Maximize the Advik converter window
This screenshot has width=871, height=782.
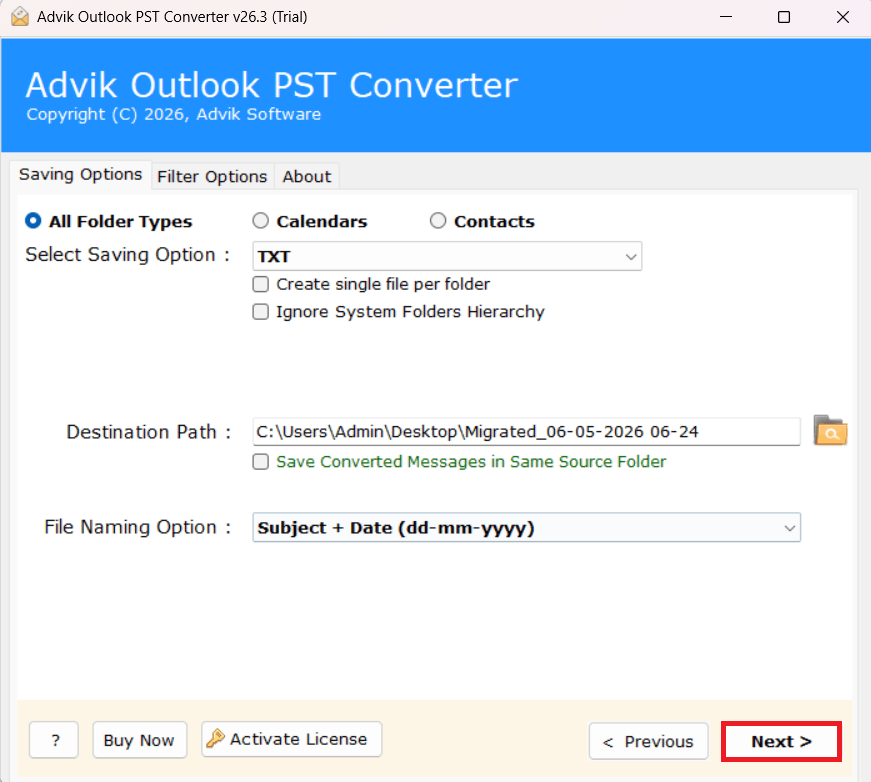tap(784, 17)
